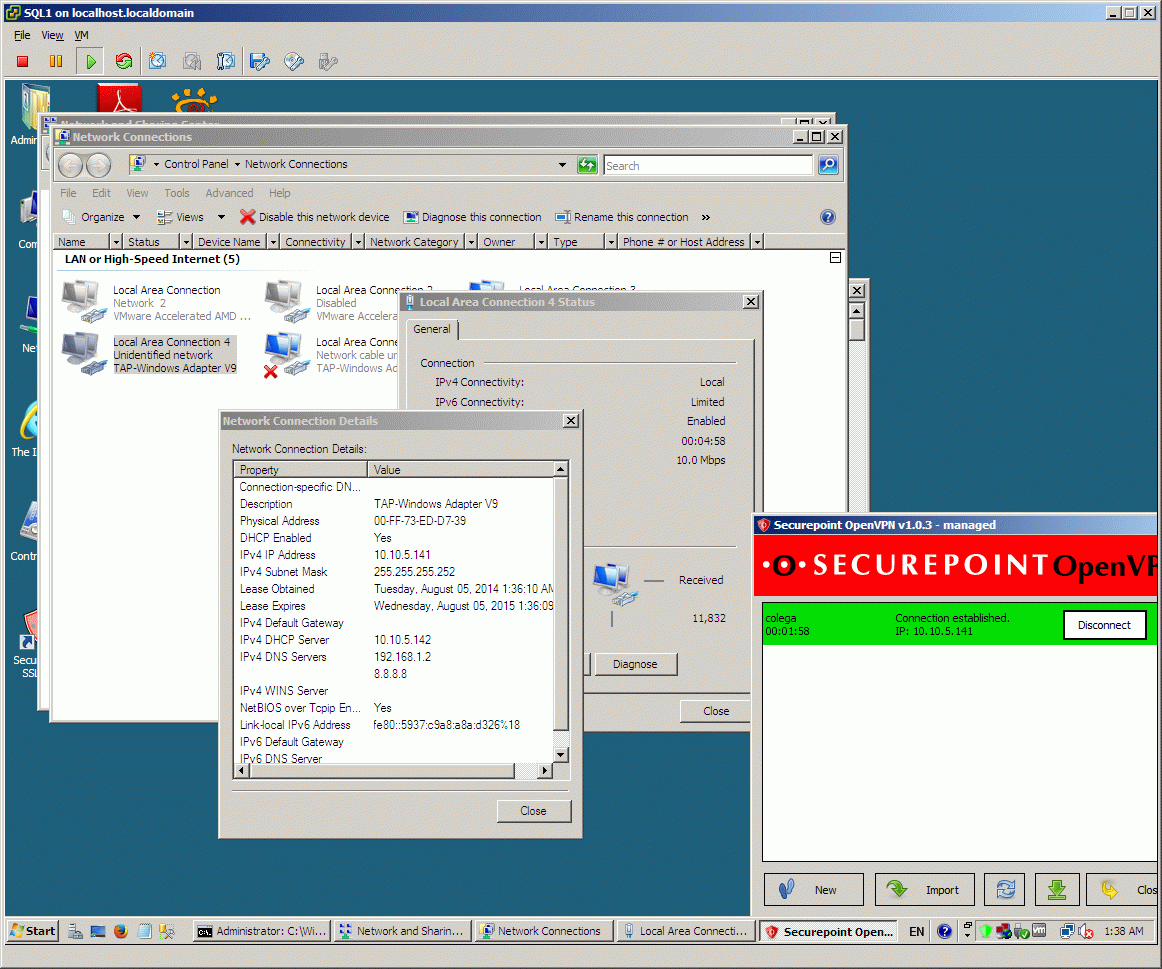Screen dimensions: 1162x969
Task: Click the search magnifier icon
Action: (x=828, y=165)
